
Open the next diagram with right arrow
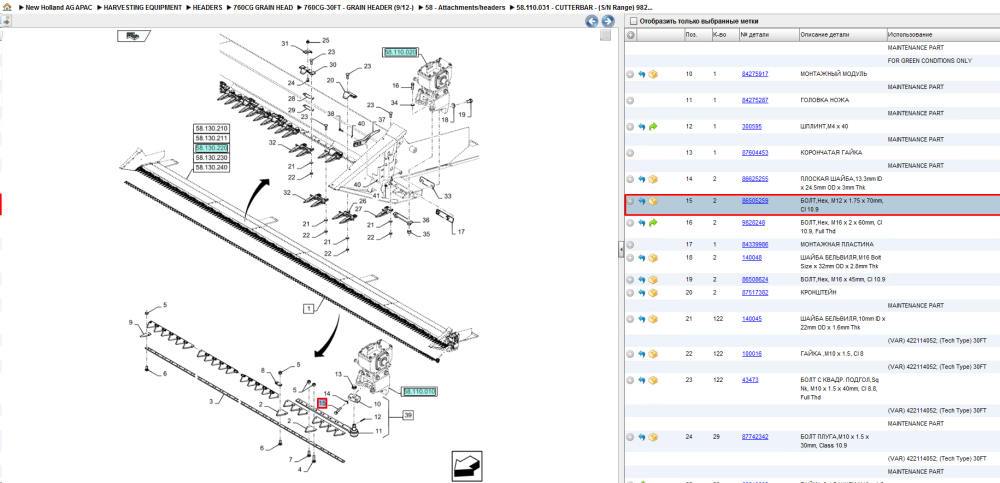click(608, 21)
